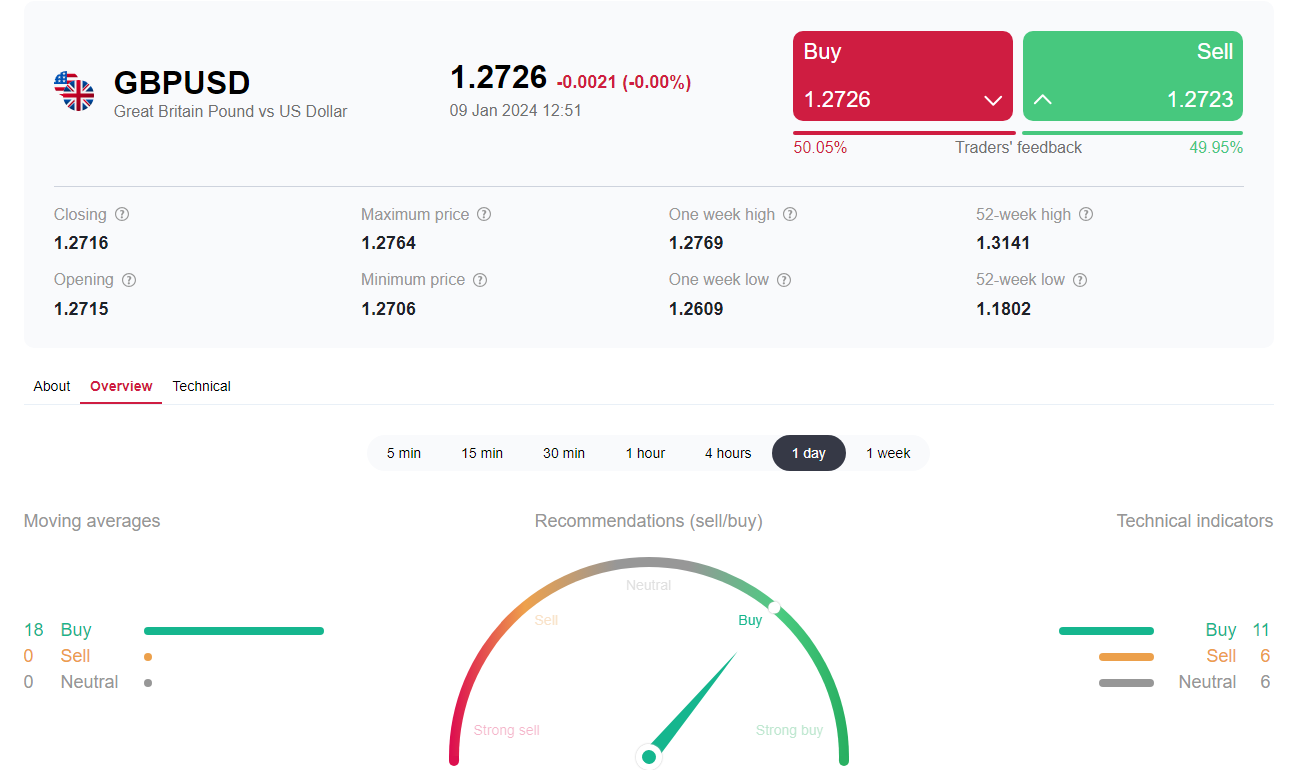
Task: Open the 52-week high help icon
Action: [x=1086, y=214]
